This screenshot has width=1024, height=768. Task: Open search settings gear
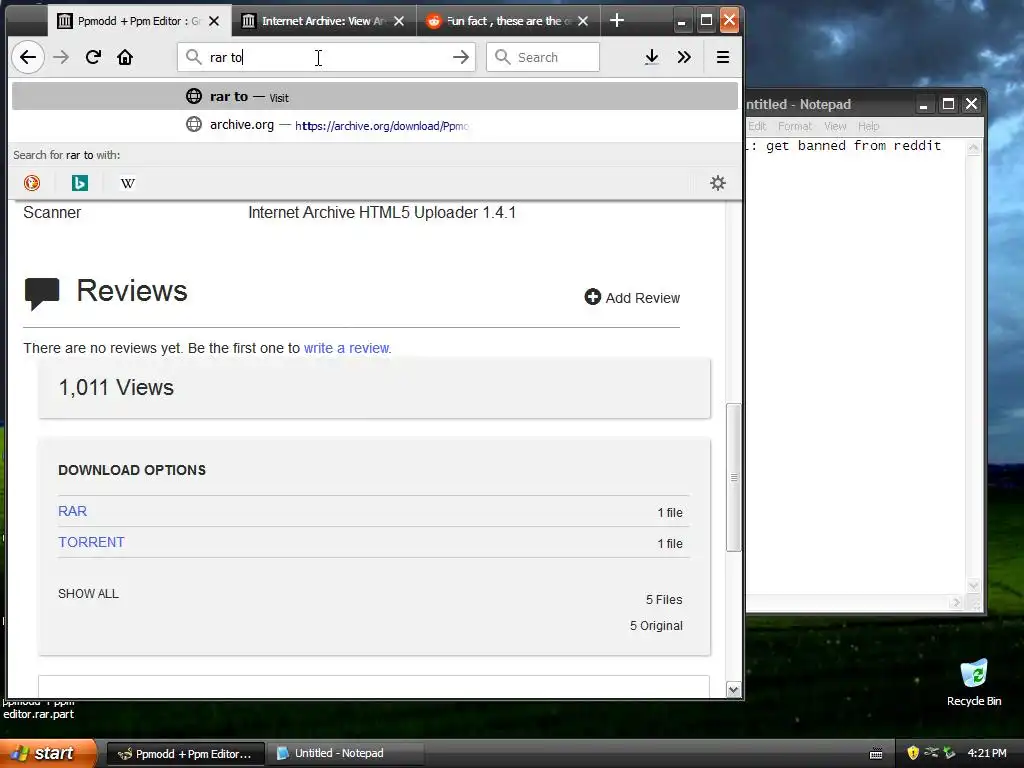(718, 183)
